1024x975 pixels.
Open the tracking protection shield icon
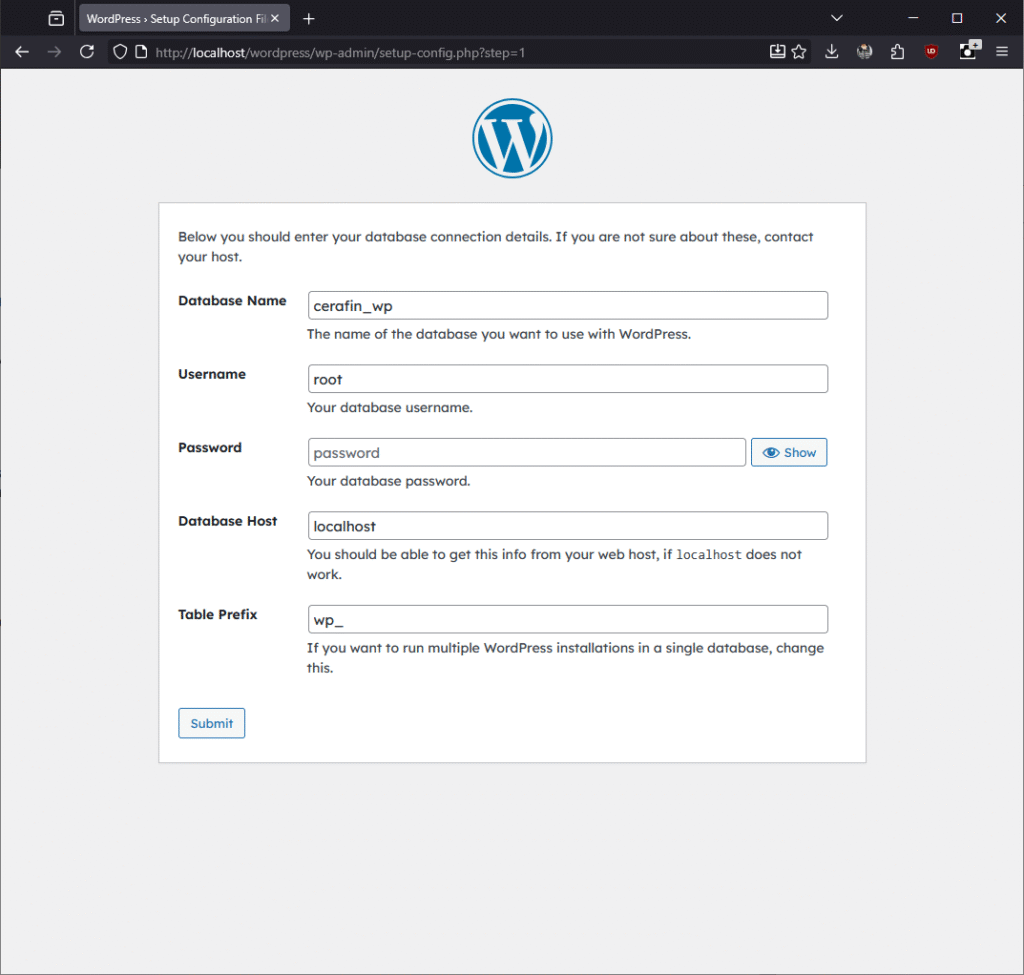[x=120, y=52]
